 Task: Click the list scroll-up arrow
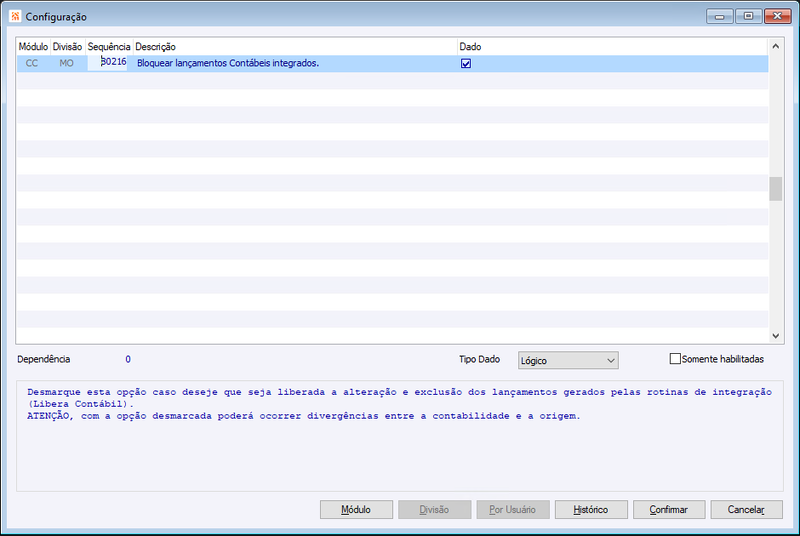tap(776, 46)
